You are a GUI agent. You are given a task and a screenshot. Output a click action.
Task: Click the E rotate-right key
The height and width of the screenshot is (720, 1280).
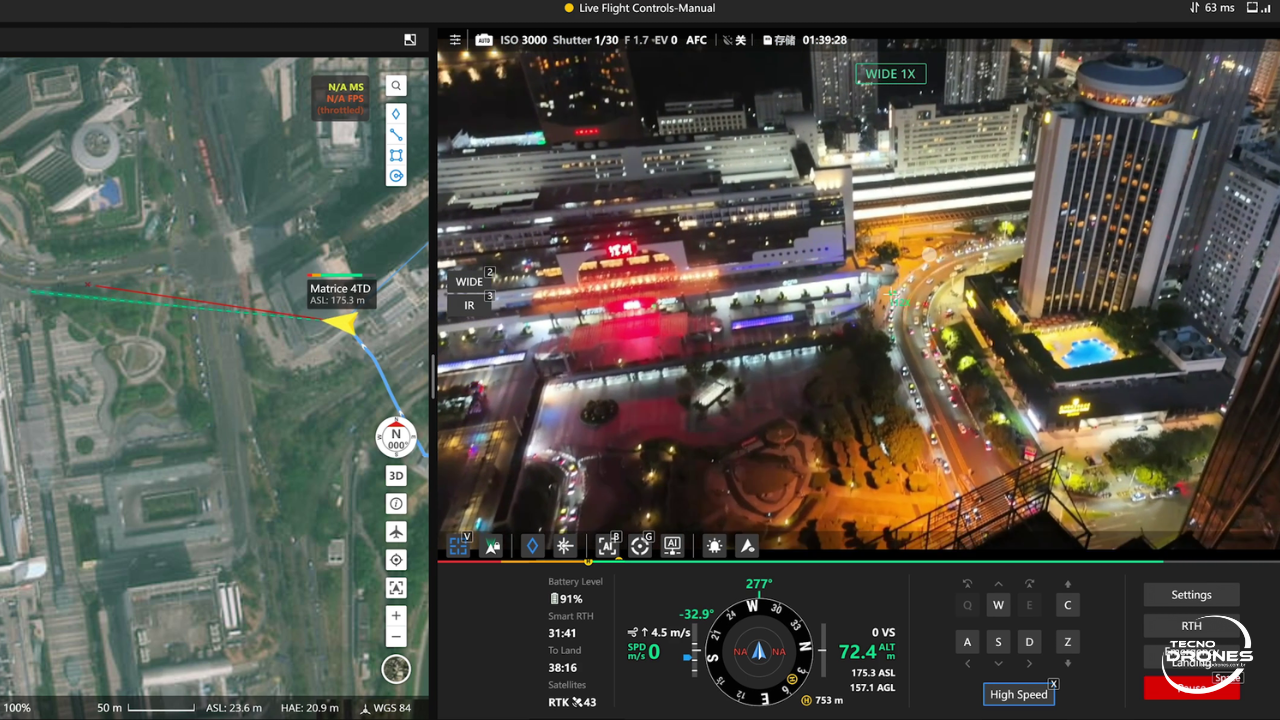tap(1029, 605)
